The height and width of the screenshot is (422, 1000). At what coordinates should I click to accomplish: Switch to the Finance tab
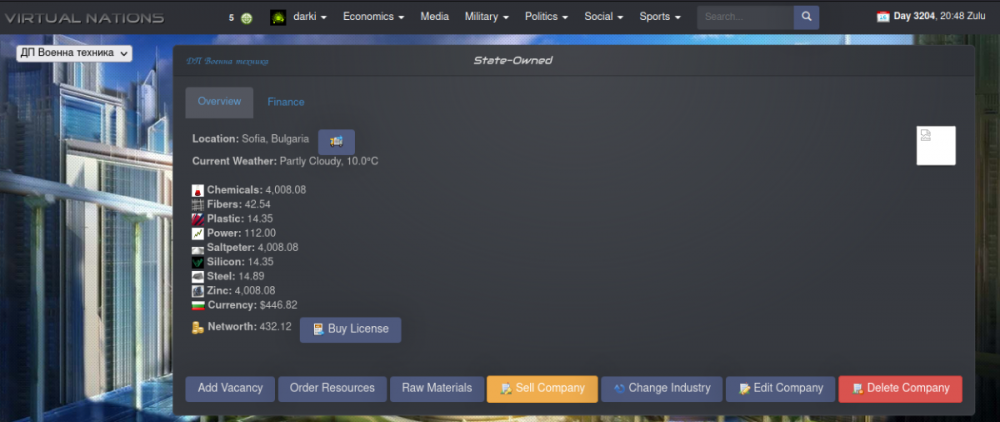click(x=286, y=102)
